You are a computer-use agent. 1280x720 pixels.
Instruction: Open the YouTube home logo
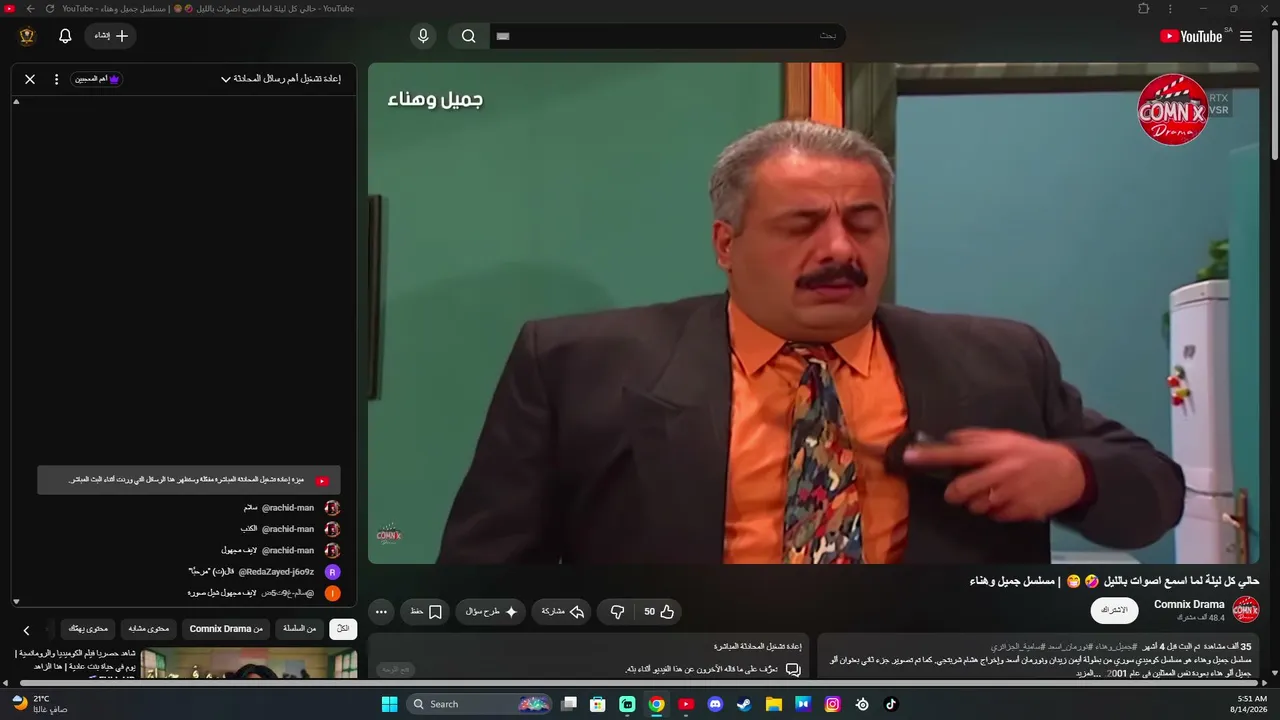[1191, 36]
